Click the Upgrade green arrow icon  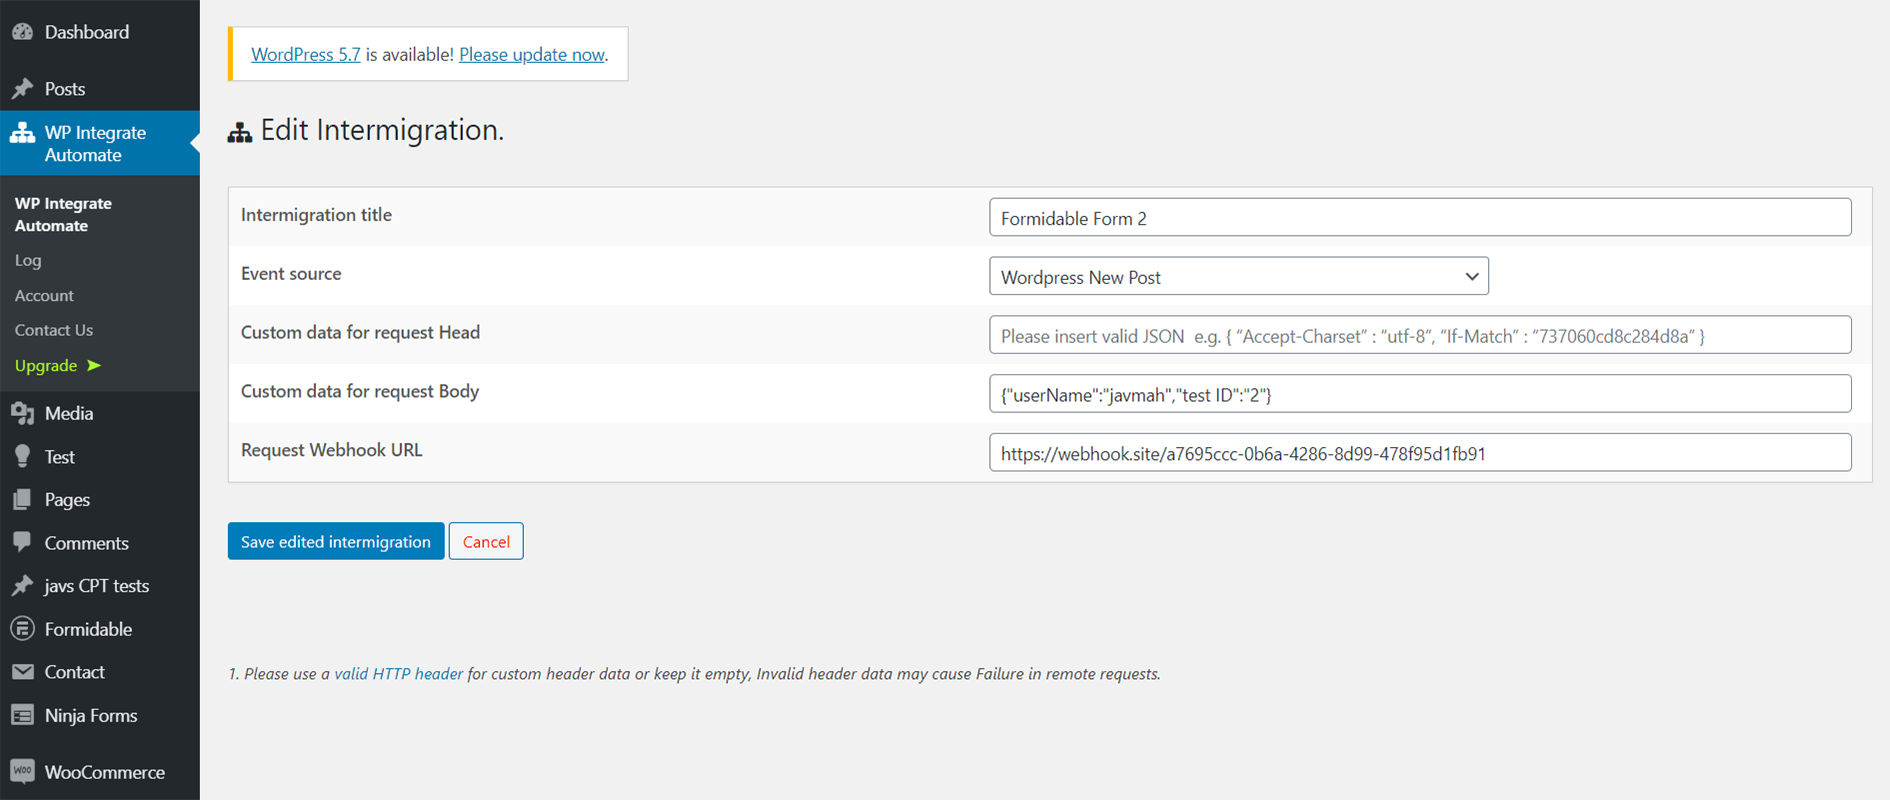(94, 366)
